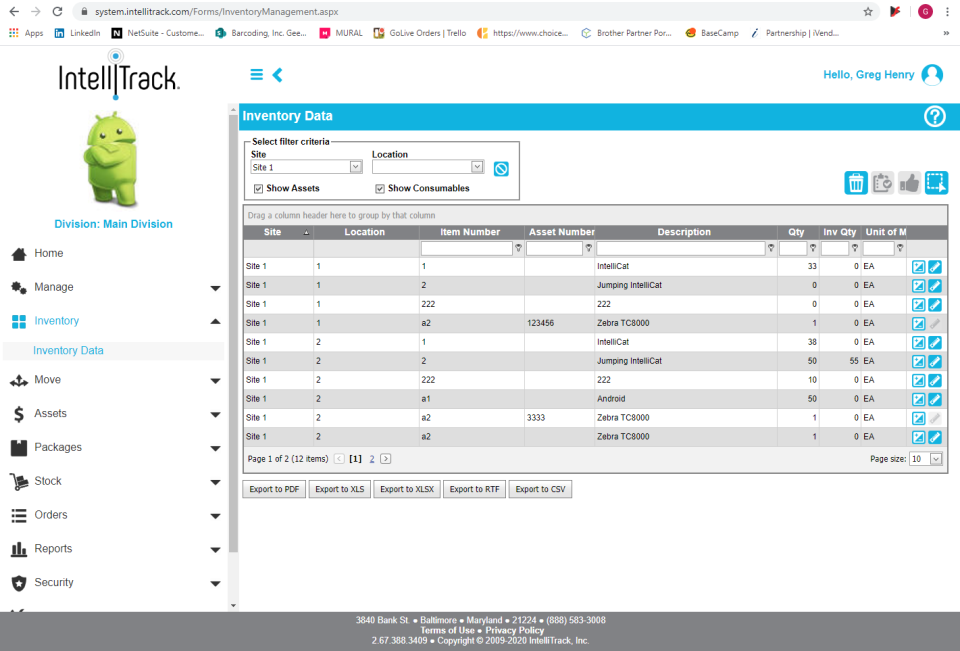Toggle the Show Assets checkbox
Image resolution: width=960 pixels, height=651 pixels.
coord(258,189)
